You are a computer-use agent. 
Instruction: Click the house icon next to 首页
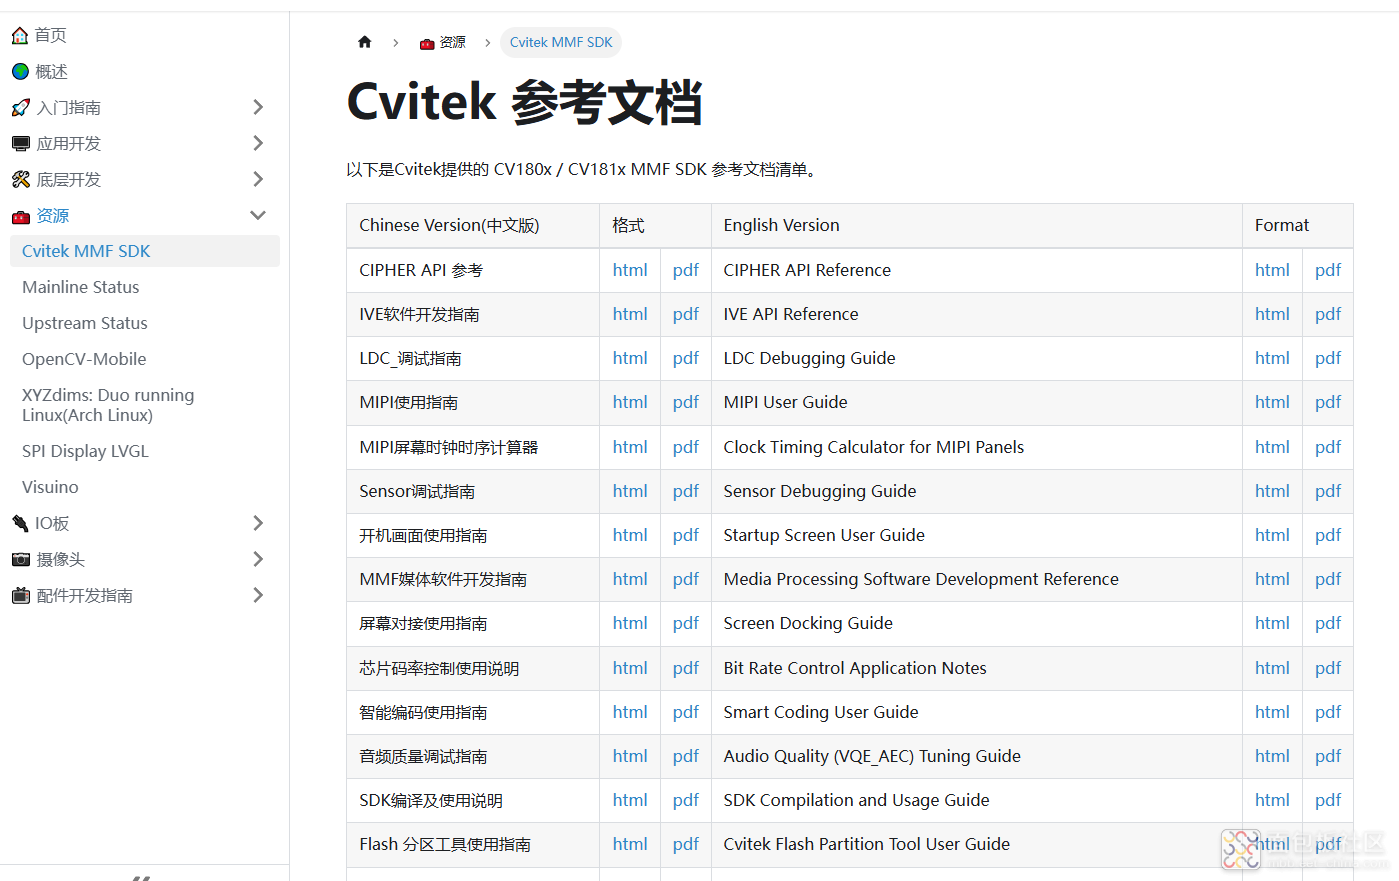coord(20,35)
